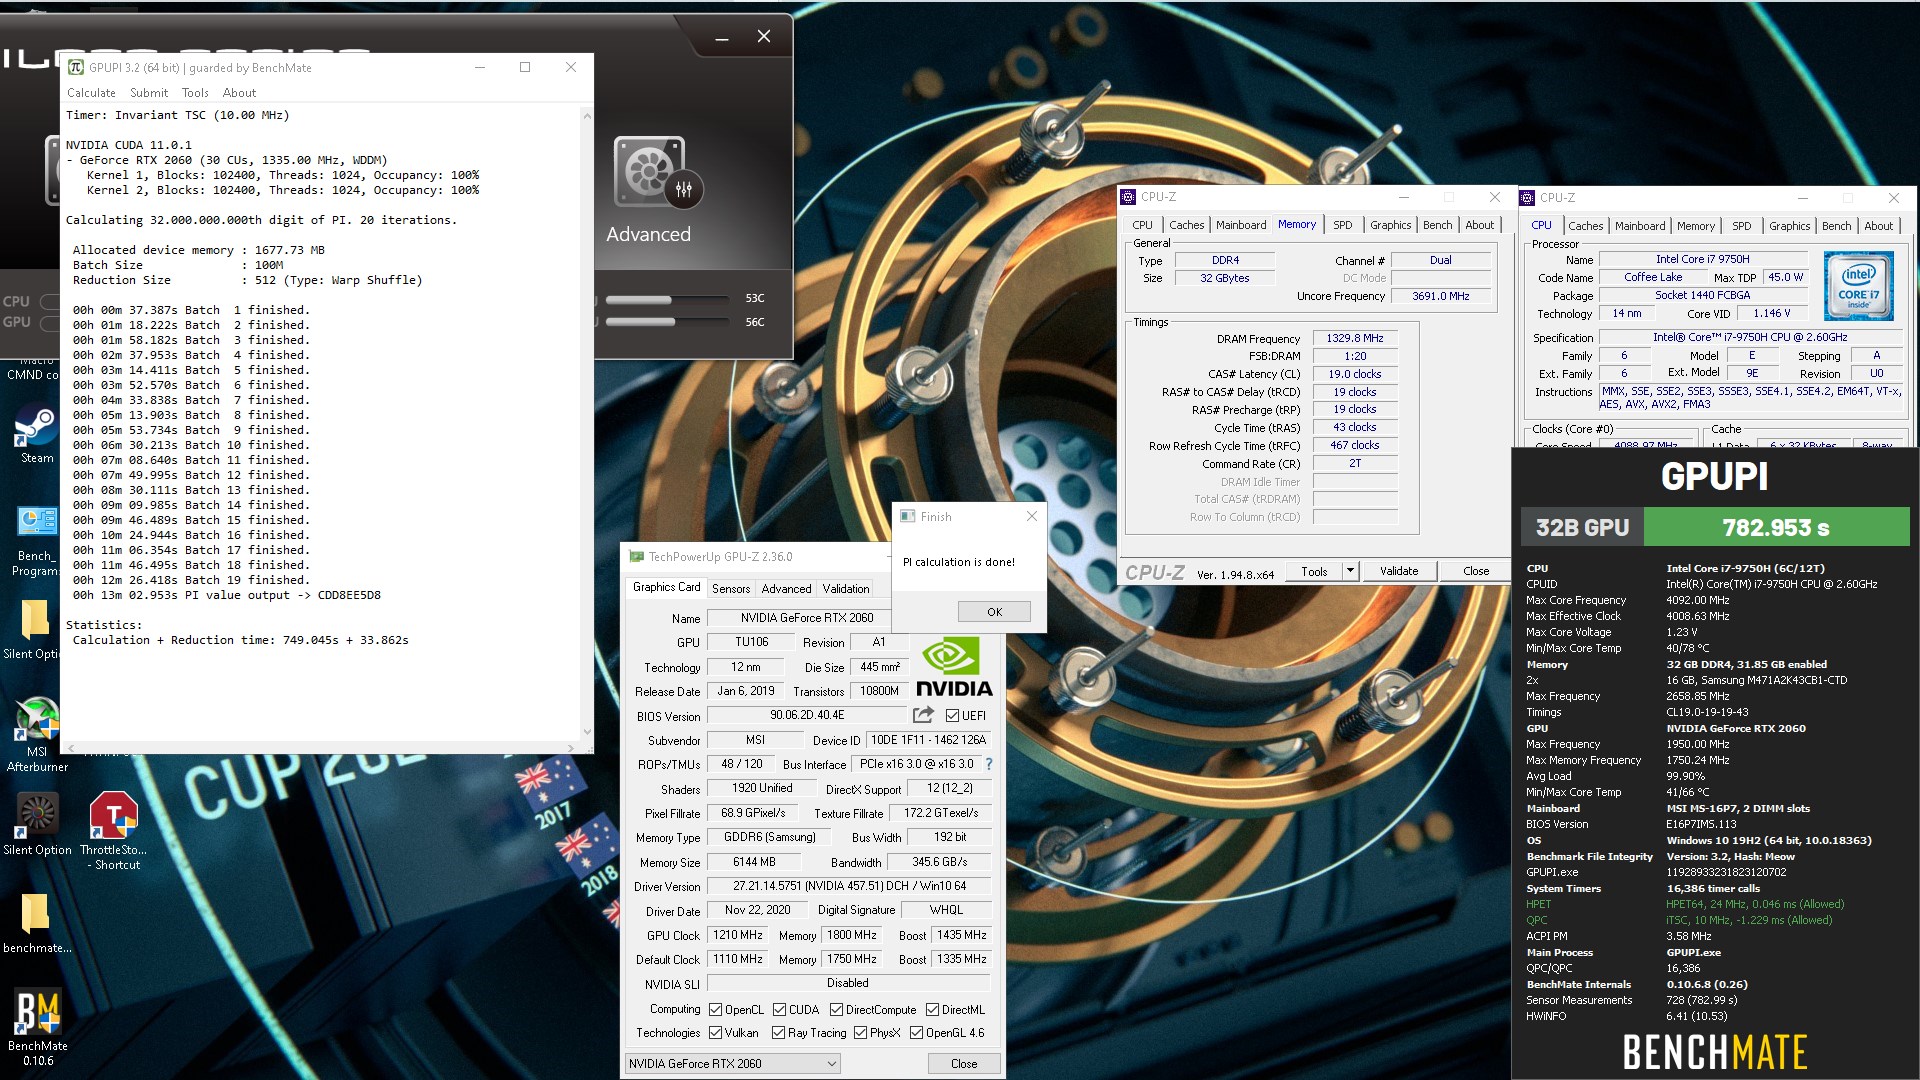Click Close button in GPU-Z
The width and height of the screenshot is (1920, 1080).
click(x=964, y=1064)
